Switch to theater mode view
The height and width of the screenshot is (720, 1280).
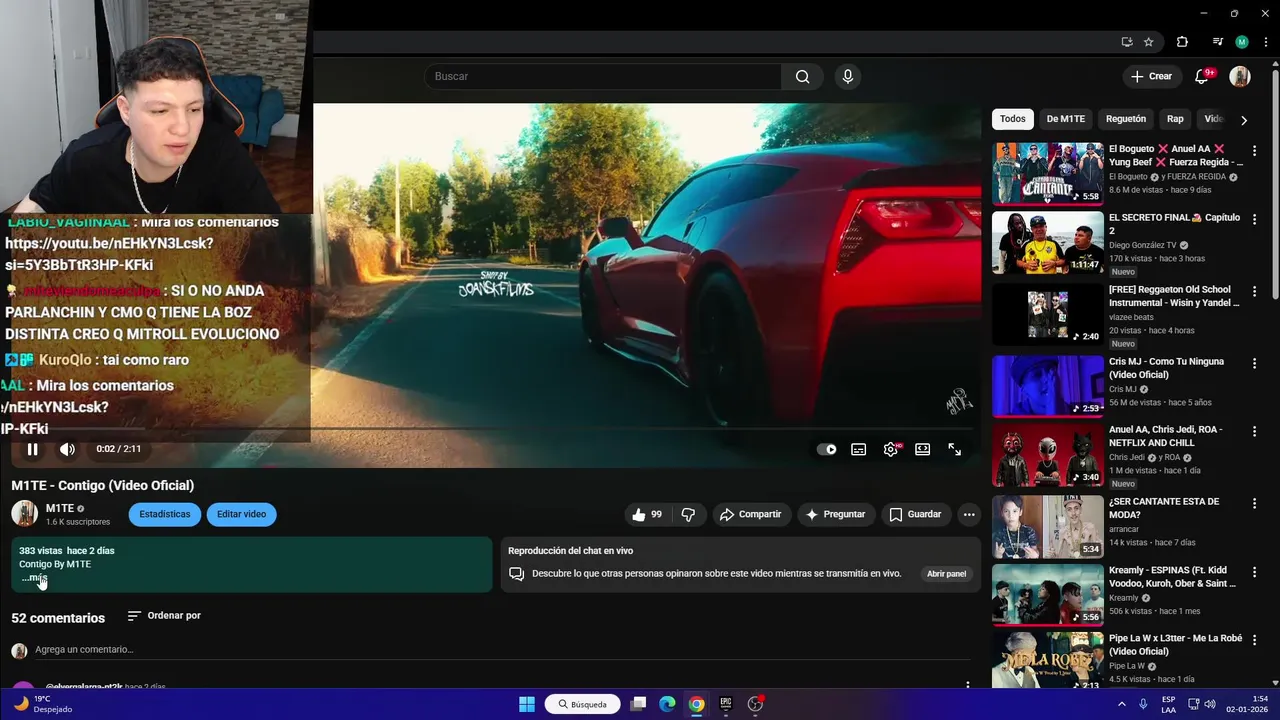922,450
